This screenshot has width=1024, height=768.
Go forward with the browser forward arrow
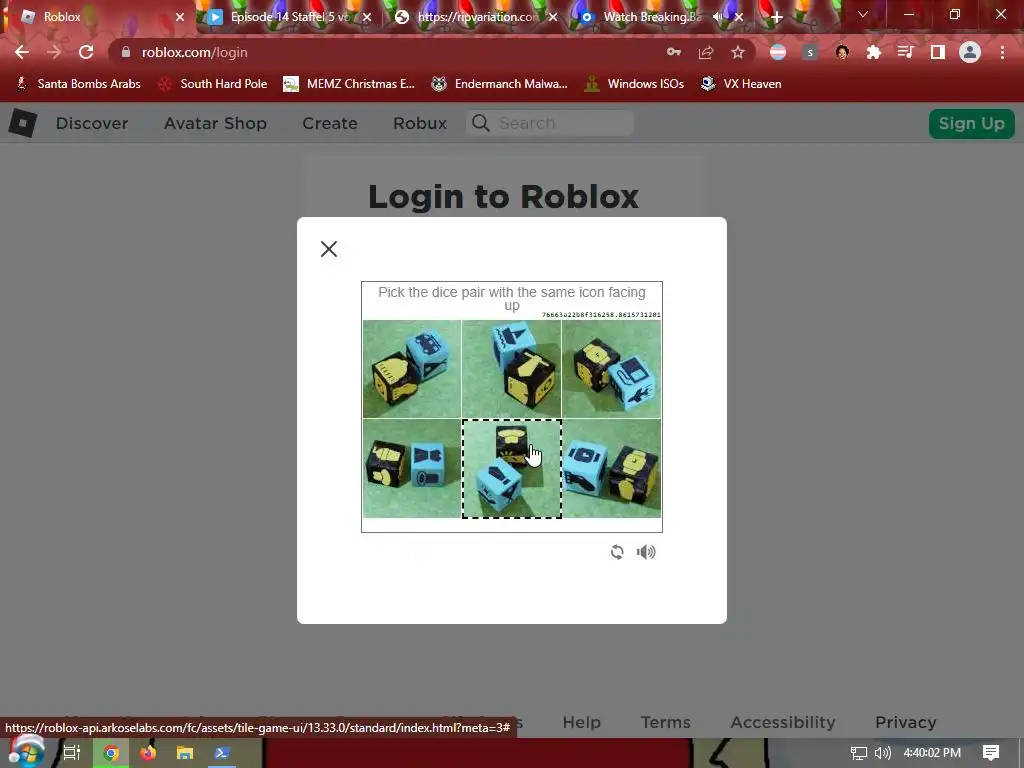54,52
